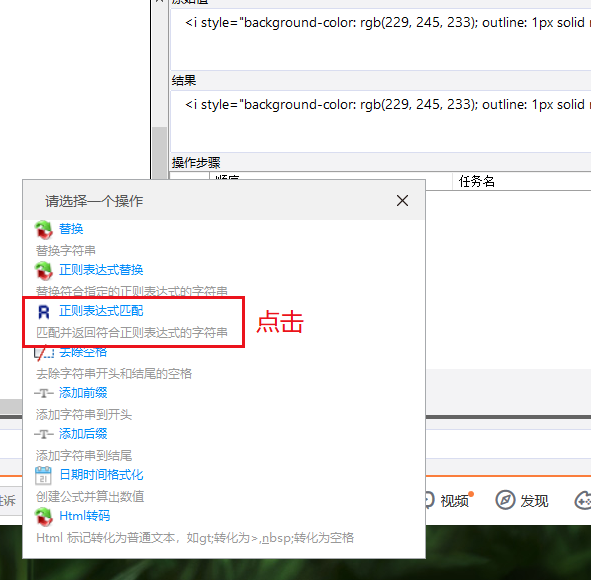This screenshot has width=591, height=580.
Task: Click the 结果 result text field
Action: 381,121
